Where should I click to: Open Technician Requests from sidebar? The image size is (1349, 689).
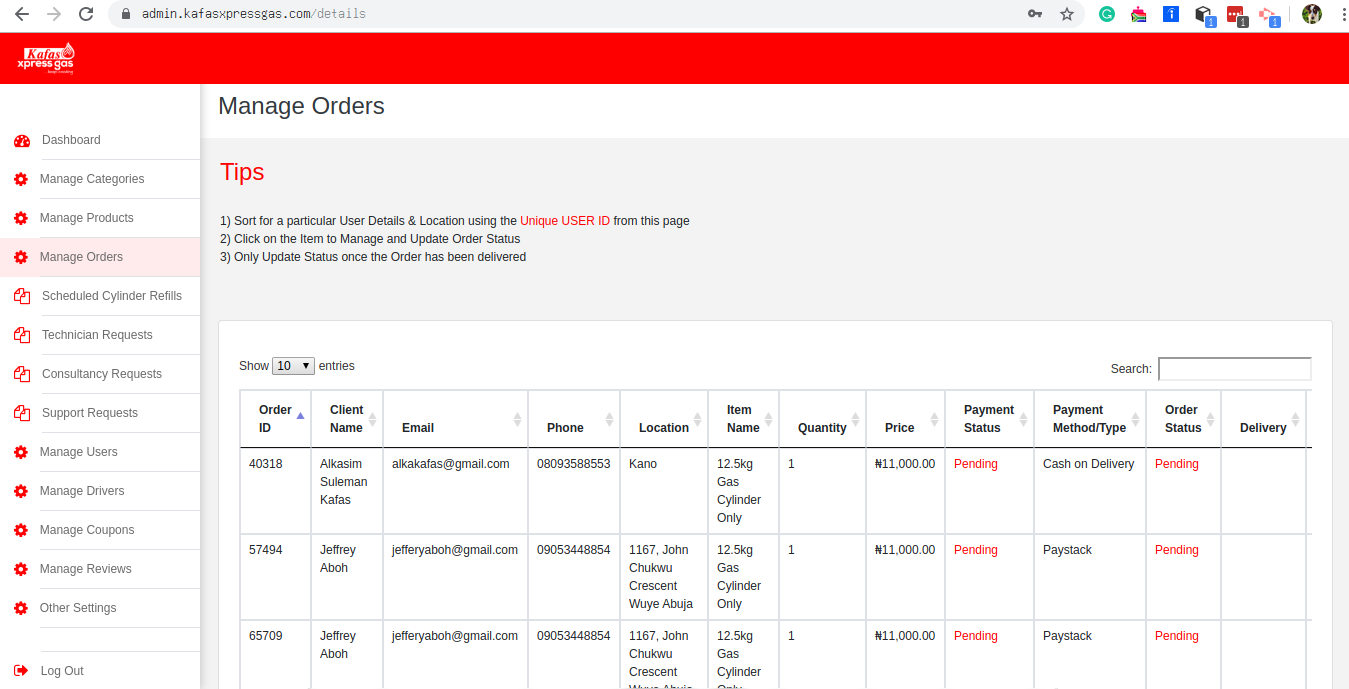coord(97,335)
